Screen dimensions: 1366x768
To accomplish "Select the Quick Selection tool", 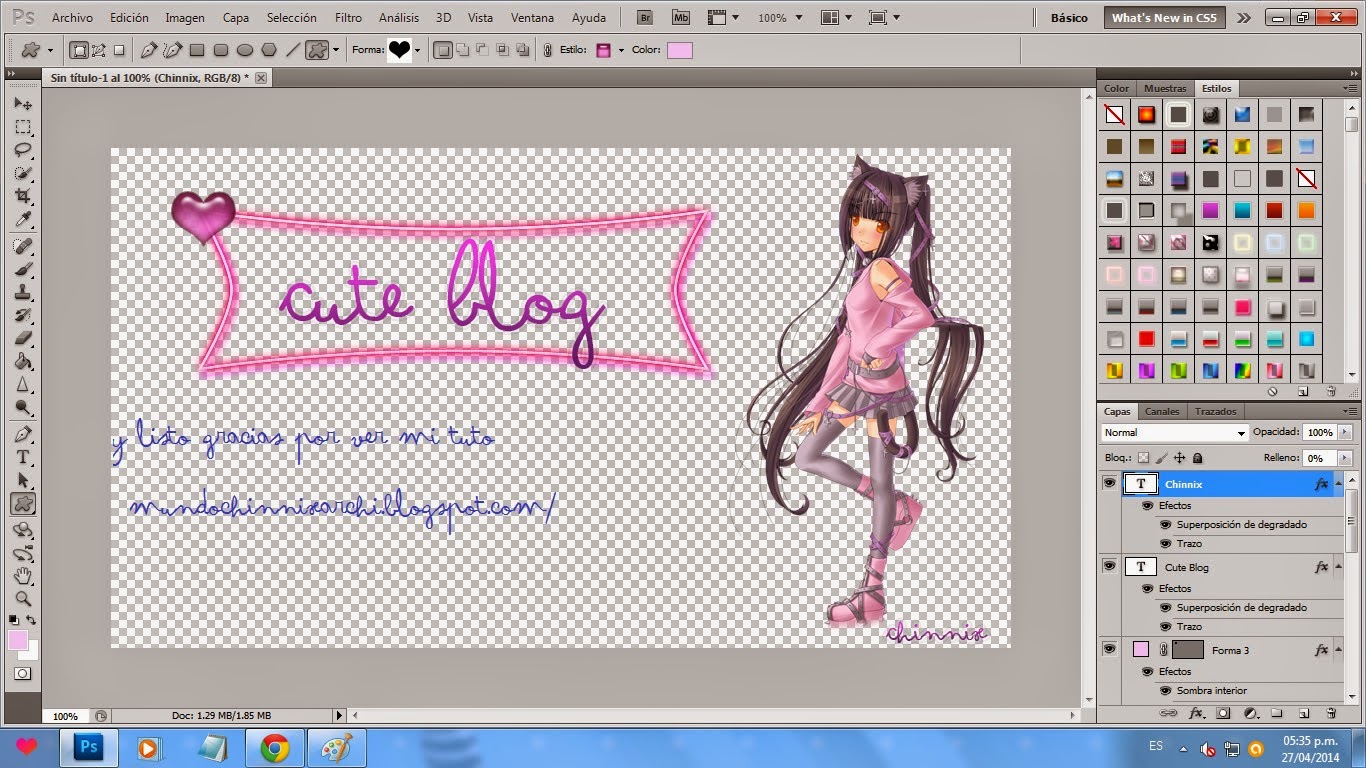I will (23, 174).
